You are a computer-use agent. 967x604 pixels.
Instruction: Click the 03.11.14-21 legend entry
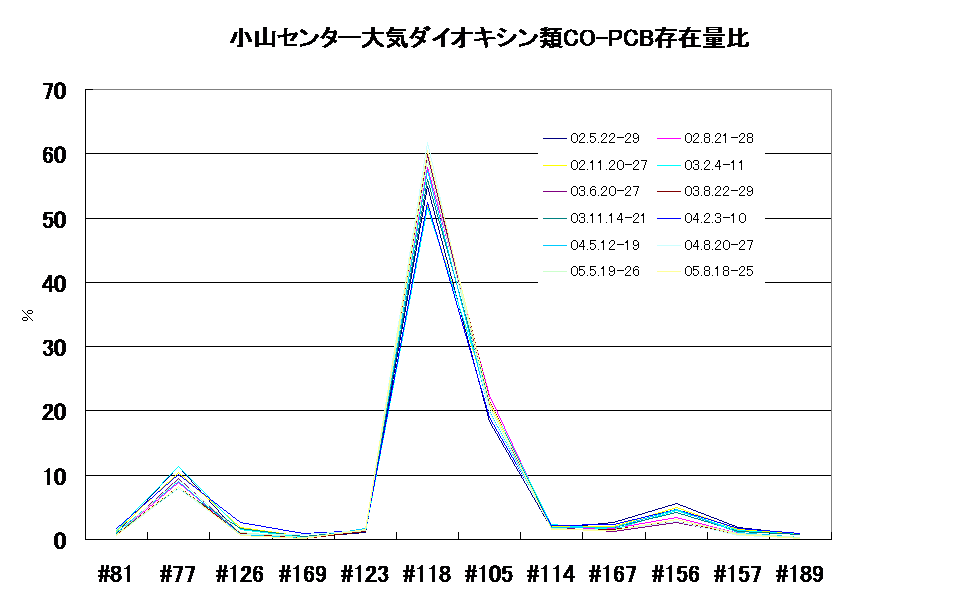pyautogui.click(x=608, y=218)
